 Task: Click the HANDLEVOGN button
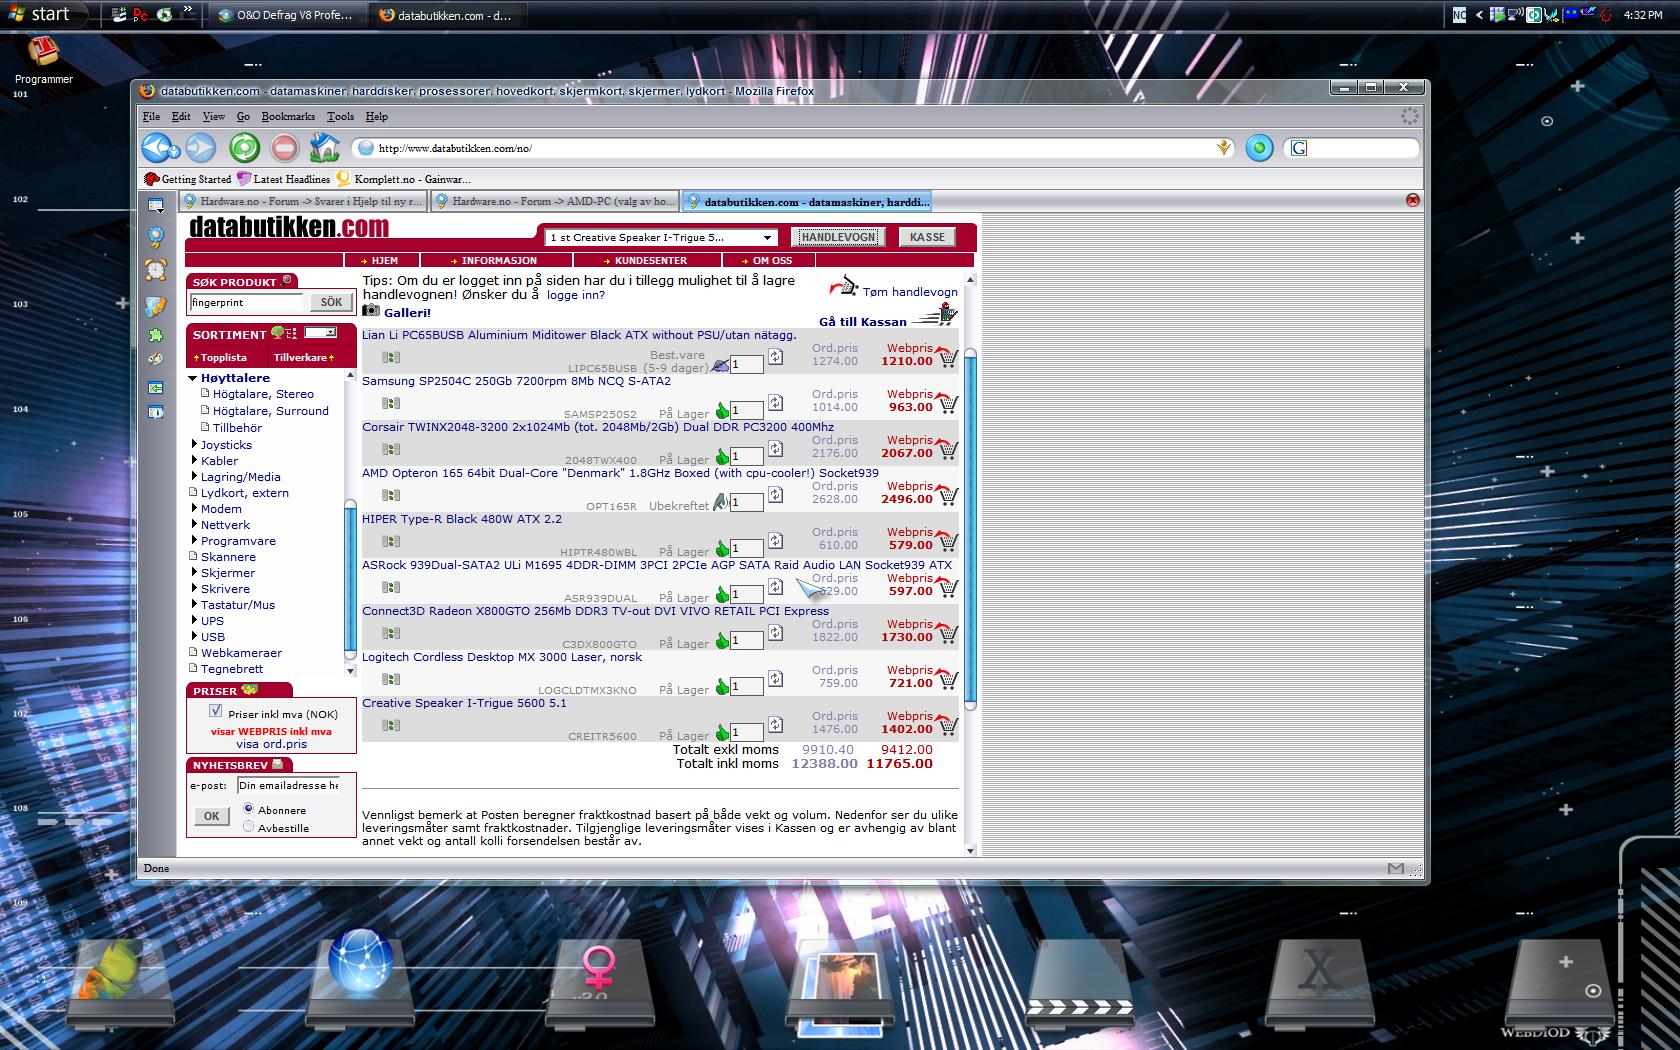[x=839, y=237]
